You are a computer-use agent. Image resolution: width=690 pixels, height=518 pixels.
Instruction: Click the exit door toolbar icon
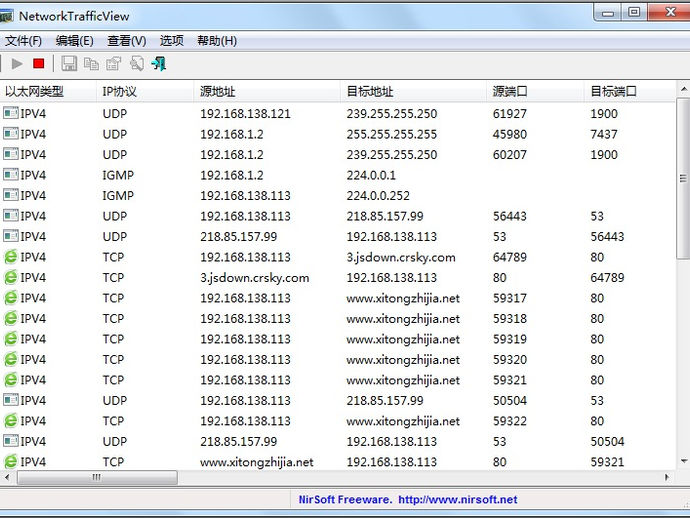pyautogui.click(x=158, y=64)
